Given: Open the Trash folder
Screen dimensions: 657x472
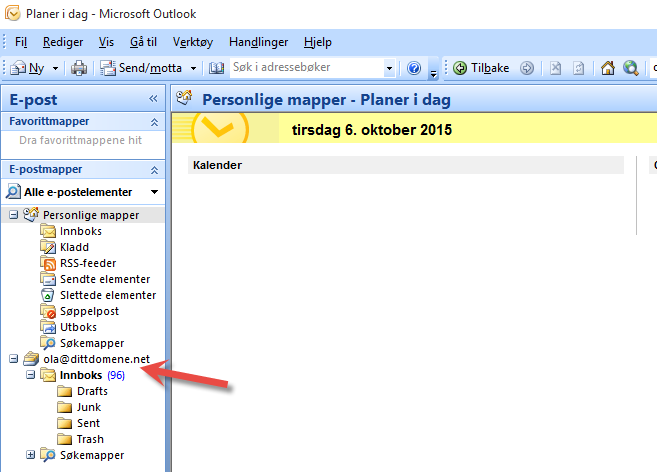Looking at the screenshot, I should pos(90,439).
